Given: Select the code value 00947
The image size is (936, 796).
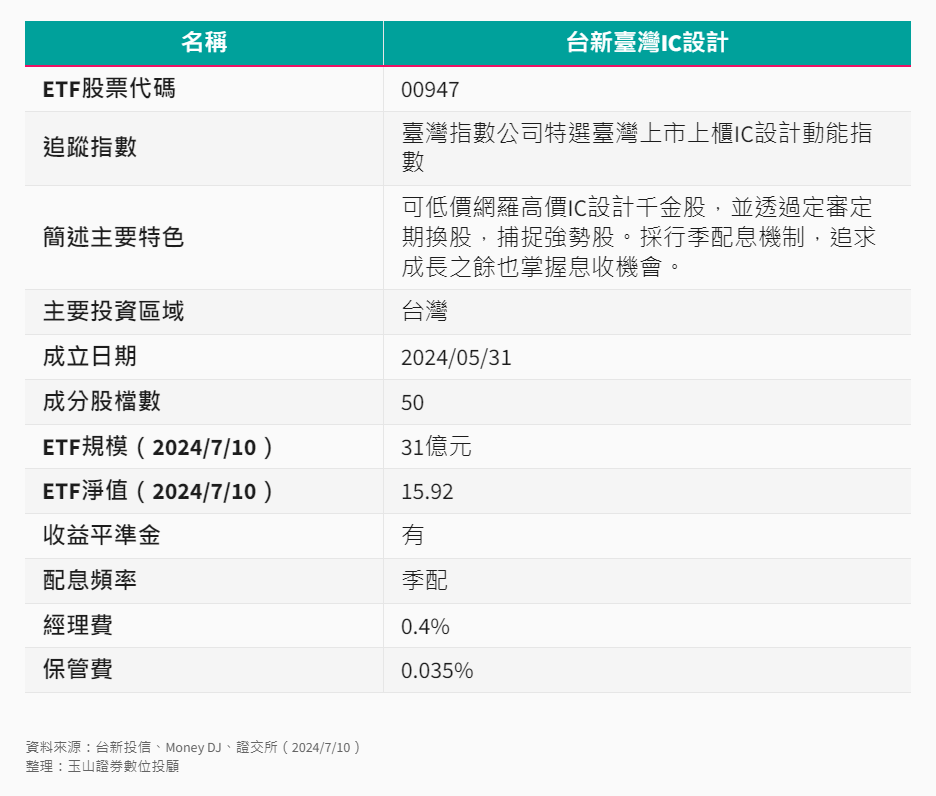Looking at the screenshot, I should (430, 90).
